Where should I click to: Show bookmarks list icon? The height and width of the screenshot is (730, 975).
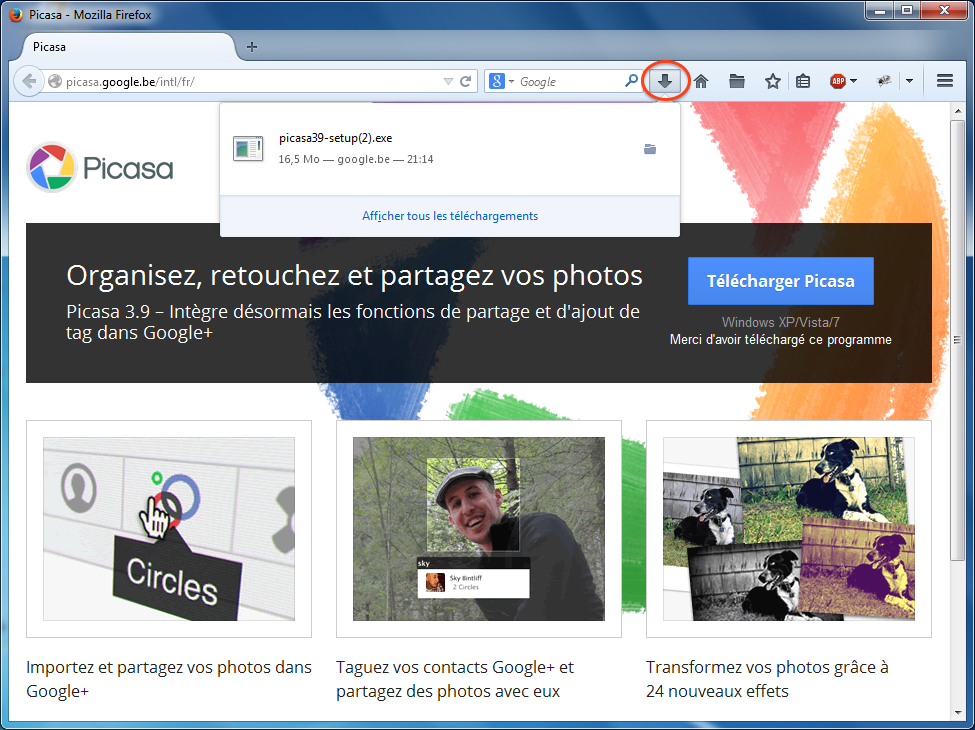[803, 81]
